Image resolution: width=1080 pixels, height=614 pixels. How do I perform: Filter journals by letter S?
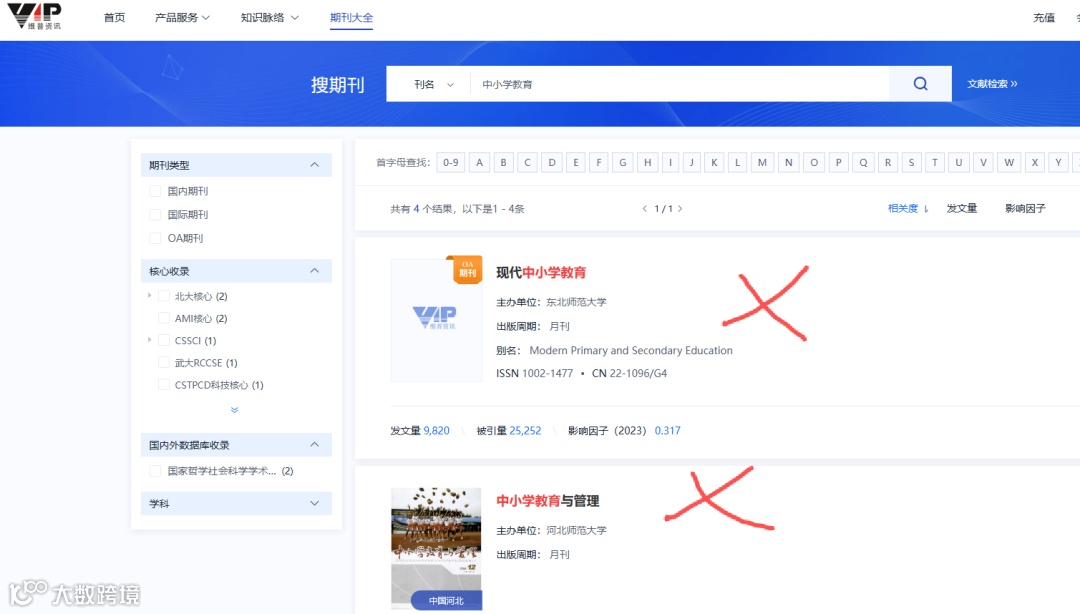pyautogui.click(x=911, y=163)
